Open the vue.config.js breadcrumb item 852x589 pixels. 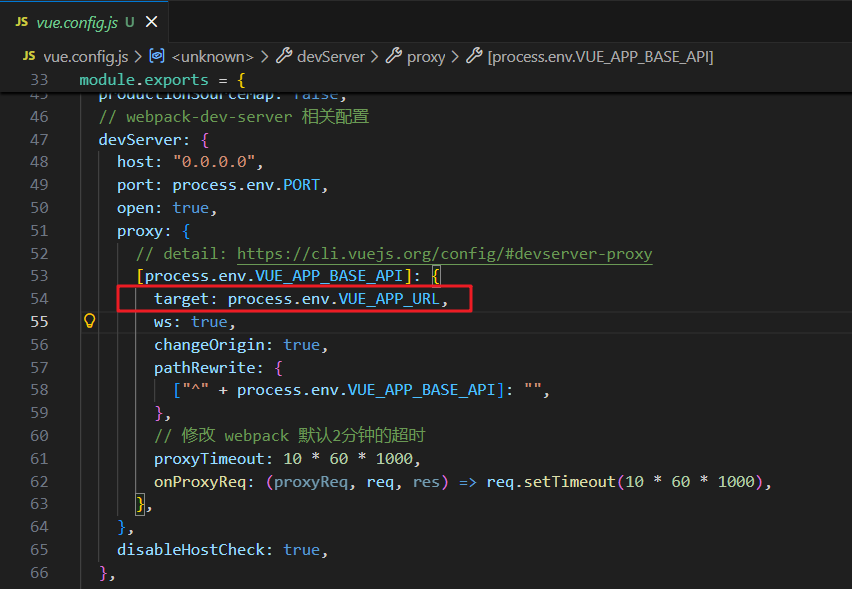(x=85, y=57)
